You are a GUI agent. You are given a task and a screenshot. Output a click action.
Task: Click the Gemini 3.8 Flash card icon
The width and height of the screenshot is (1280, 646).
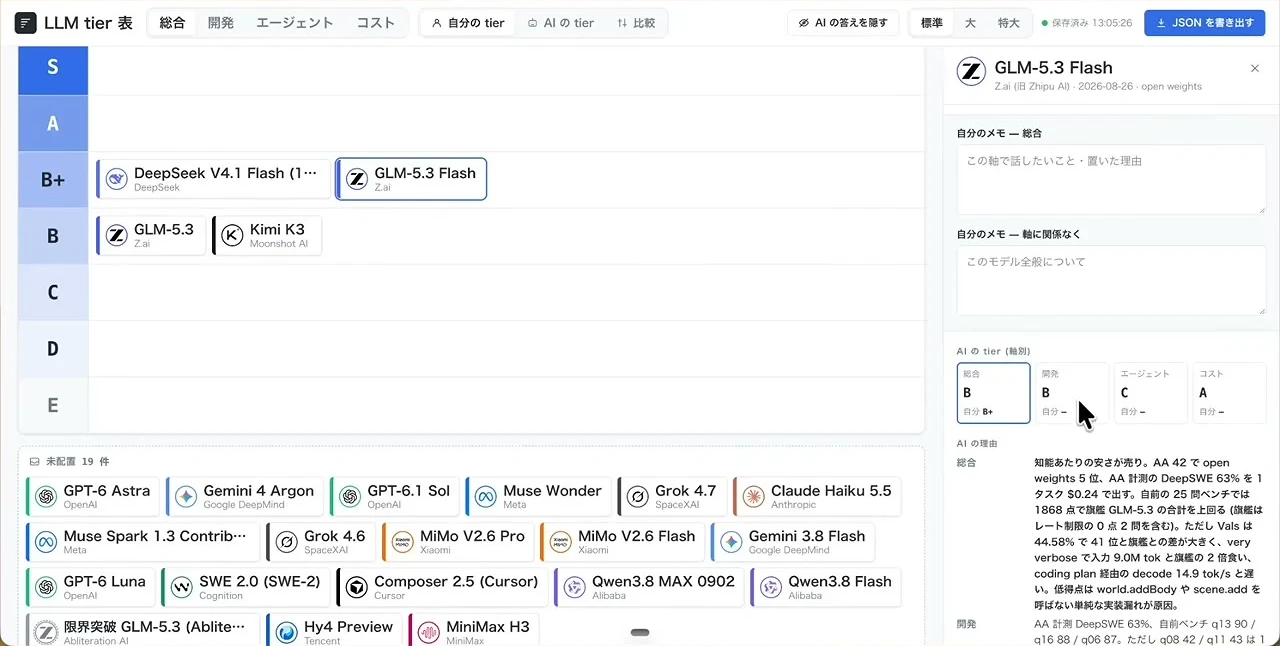click(731, 542)
